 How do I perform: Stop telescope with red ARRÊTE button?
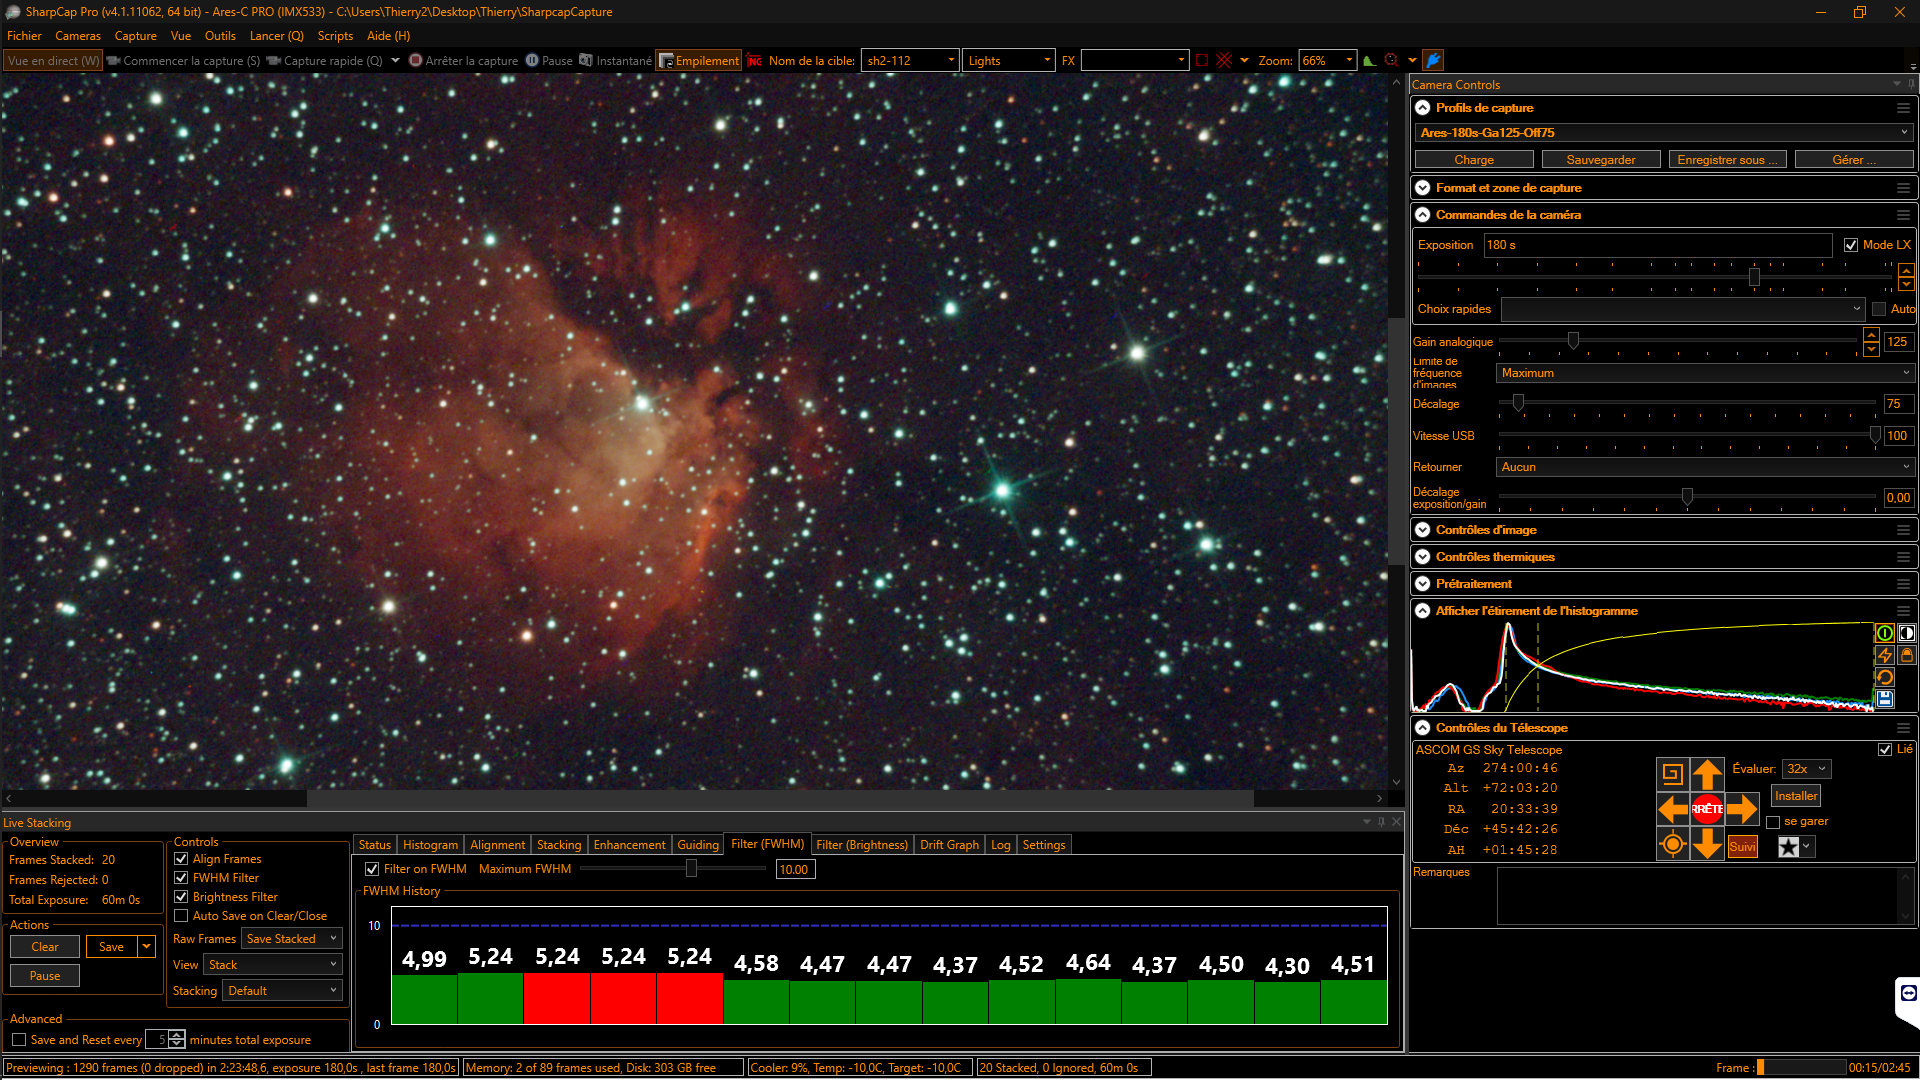[x=1707, y=809]
